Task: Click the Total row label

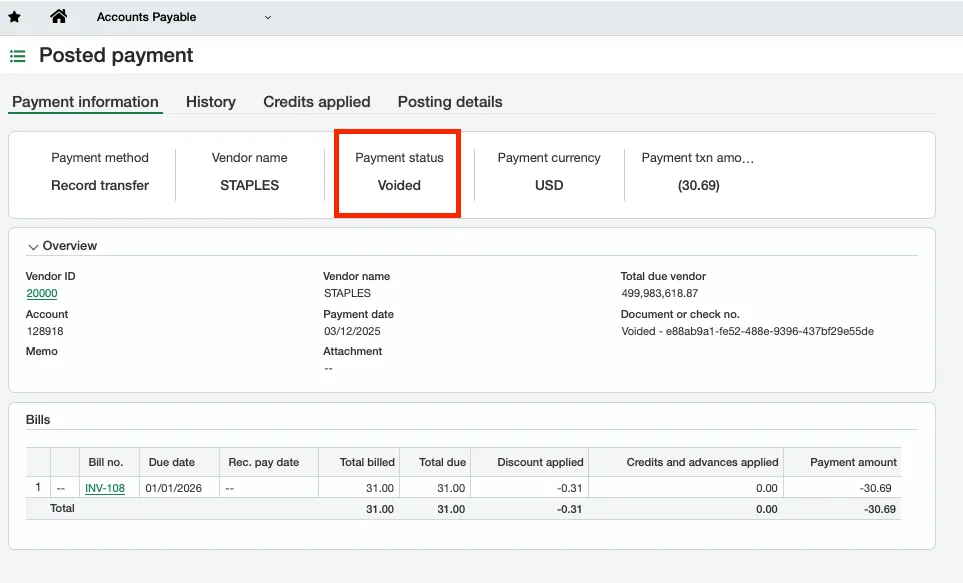Action: [x=62, y=509]
